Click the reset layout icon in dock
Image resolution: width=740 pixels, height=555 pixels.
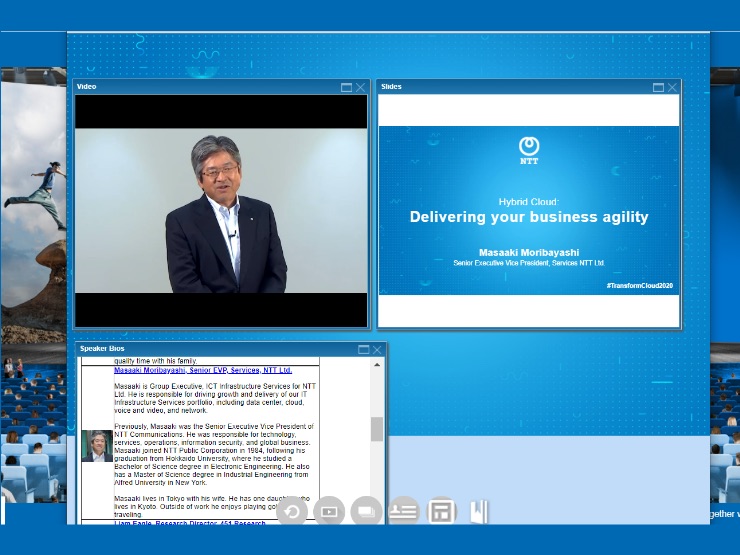click(292, 512)
